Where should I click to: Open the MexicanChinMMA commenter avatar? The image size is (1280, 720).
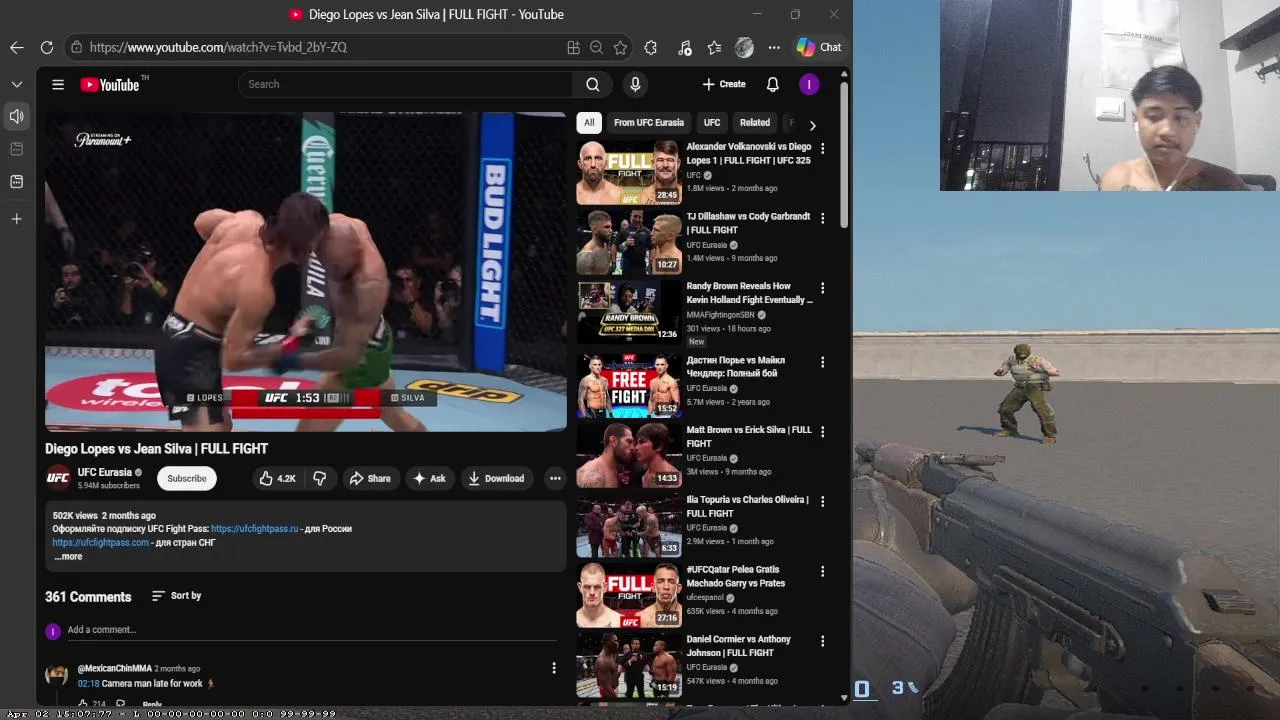pyautogui.click(x=57, y=673)
